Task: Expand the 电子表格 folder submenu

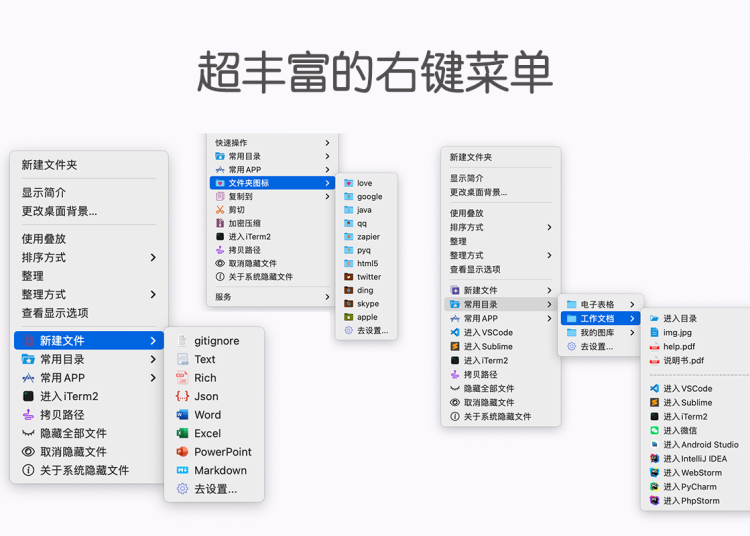Action: [632, 305]
